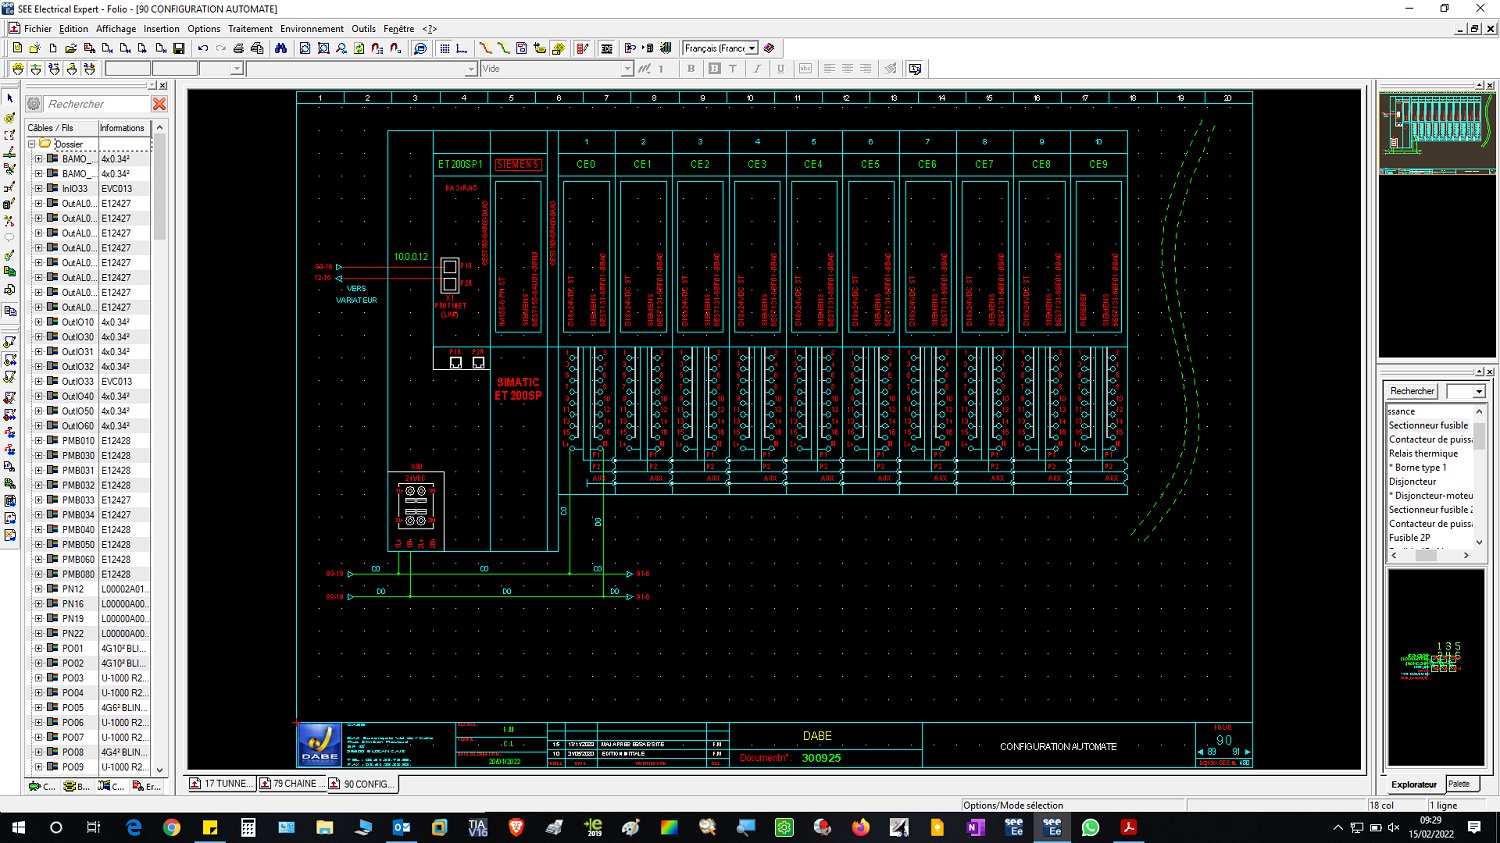Screen dimensions: 1500x843
Task: Toggle Italic text formatting
Action: click(757, 69)
